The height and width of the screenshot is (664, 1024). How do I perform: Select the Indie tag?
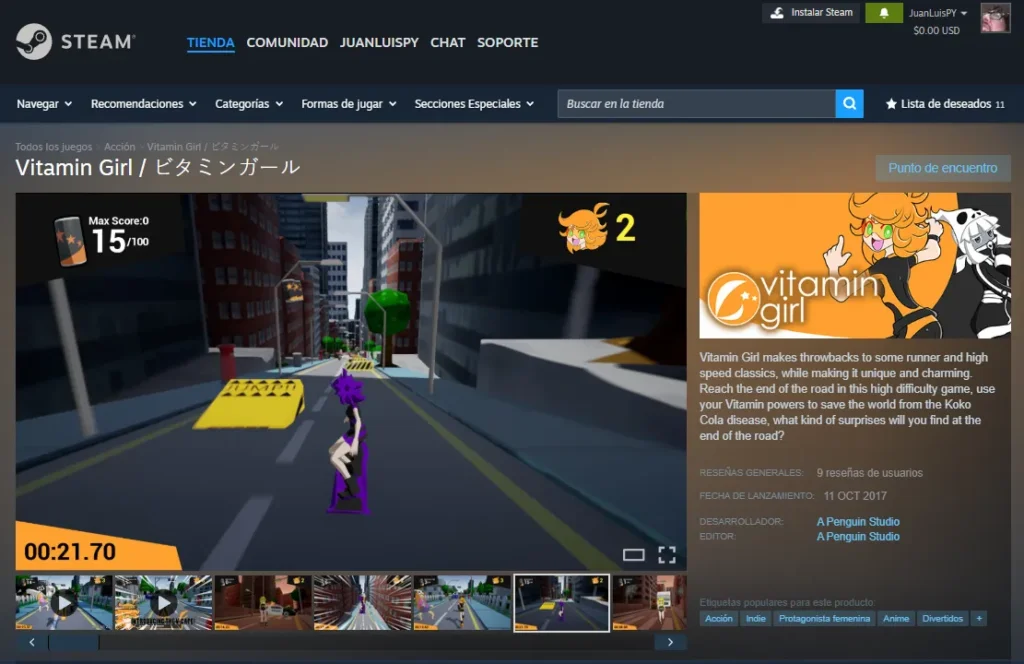click(x=755, y=618)
